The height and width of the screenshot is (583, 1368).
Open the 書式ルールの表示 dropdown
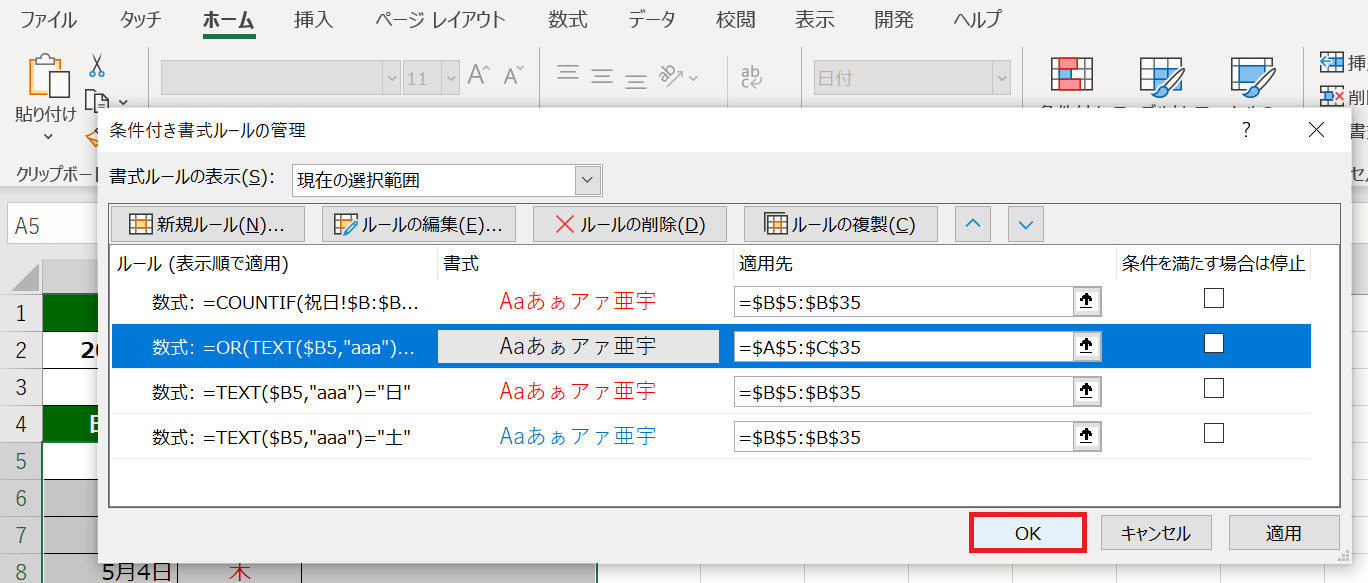point(588,180)
